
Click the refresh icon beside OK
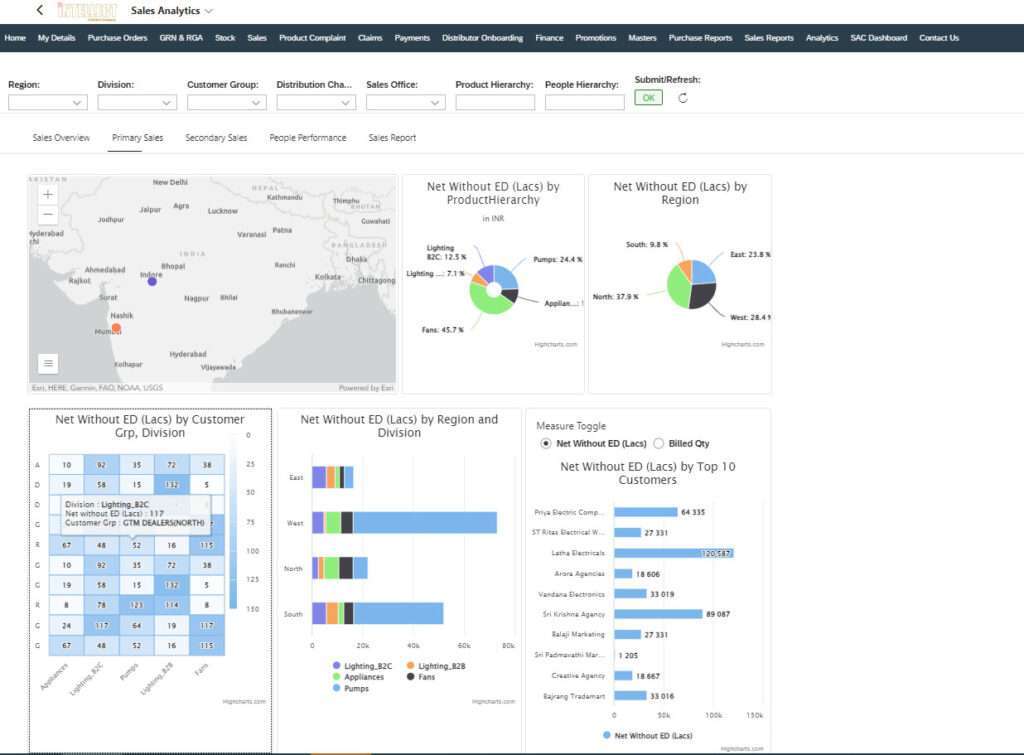683,98
